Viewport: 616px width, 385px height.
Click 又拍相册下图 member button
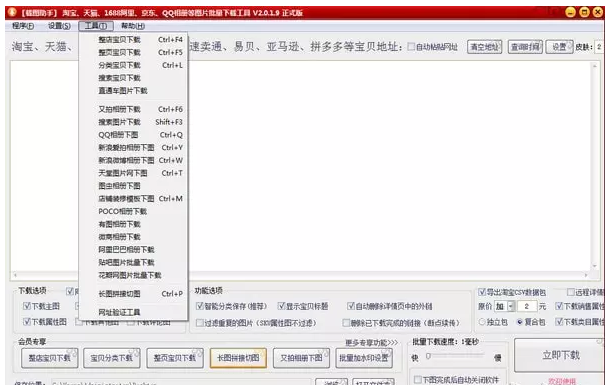pos(301,358)
